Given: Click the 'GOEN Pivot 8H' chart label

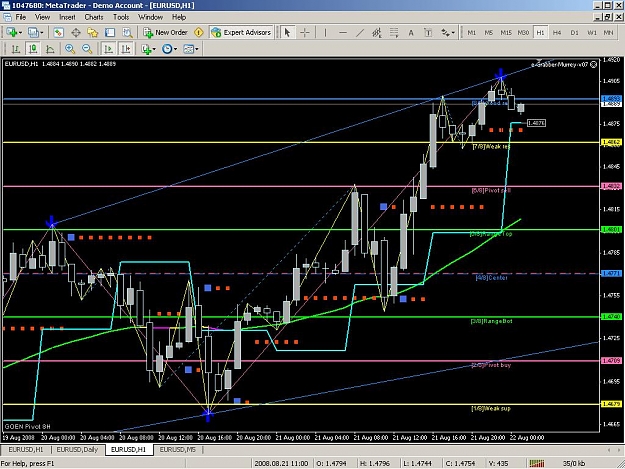Looking at the screenshot, I should coord(27,426).
